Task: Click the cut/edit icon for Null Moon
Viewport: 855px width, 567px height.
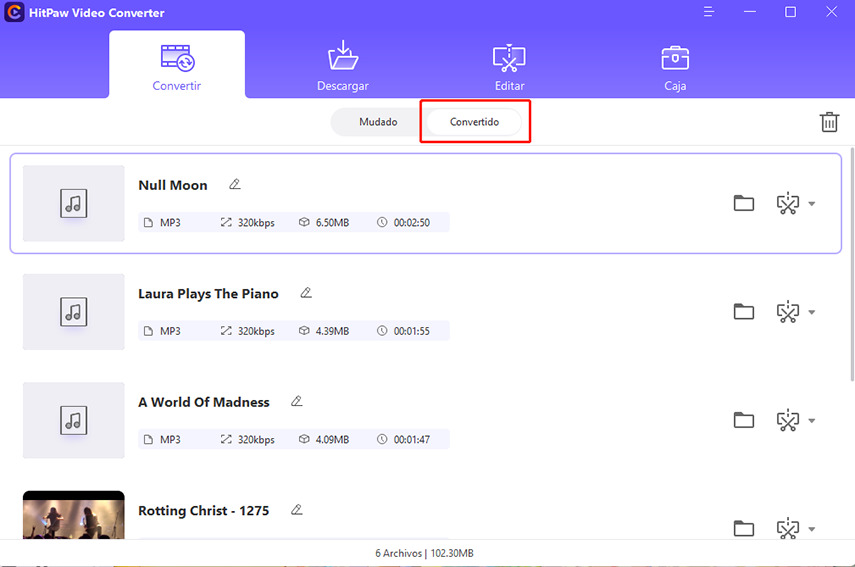Action: click(x=787, y=203)
